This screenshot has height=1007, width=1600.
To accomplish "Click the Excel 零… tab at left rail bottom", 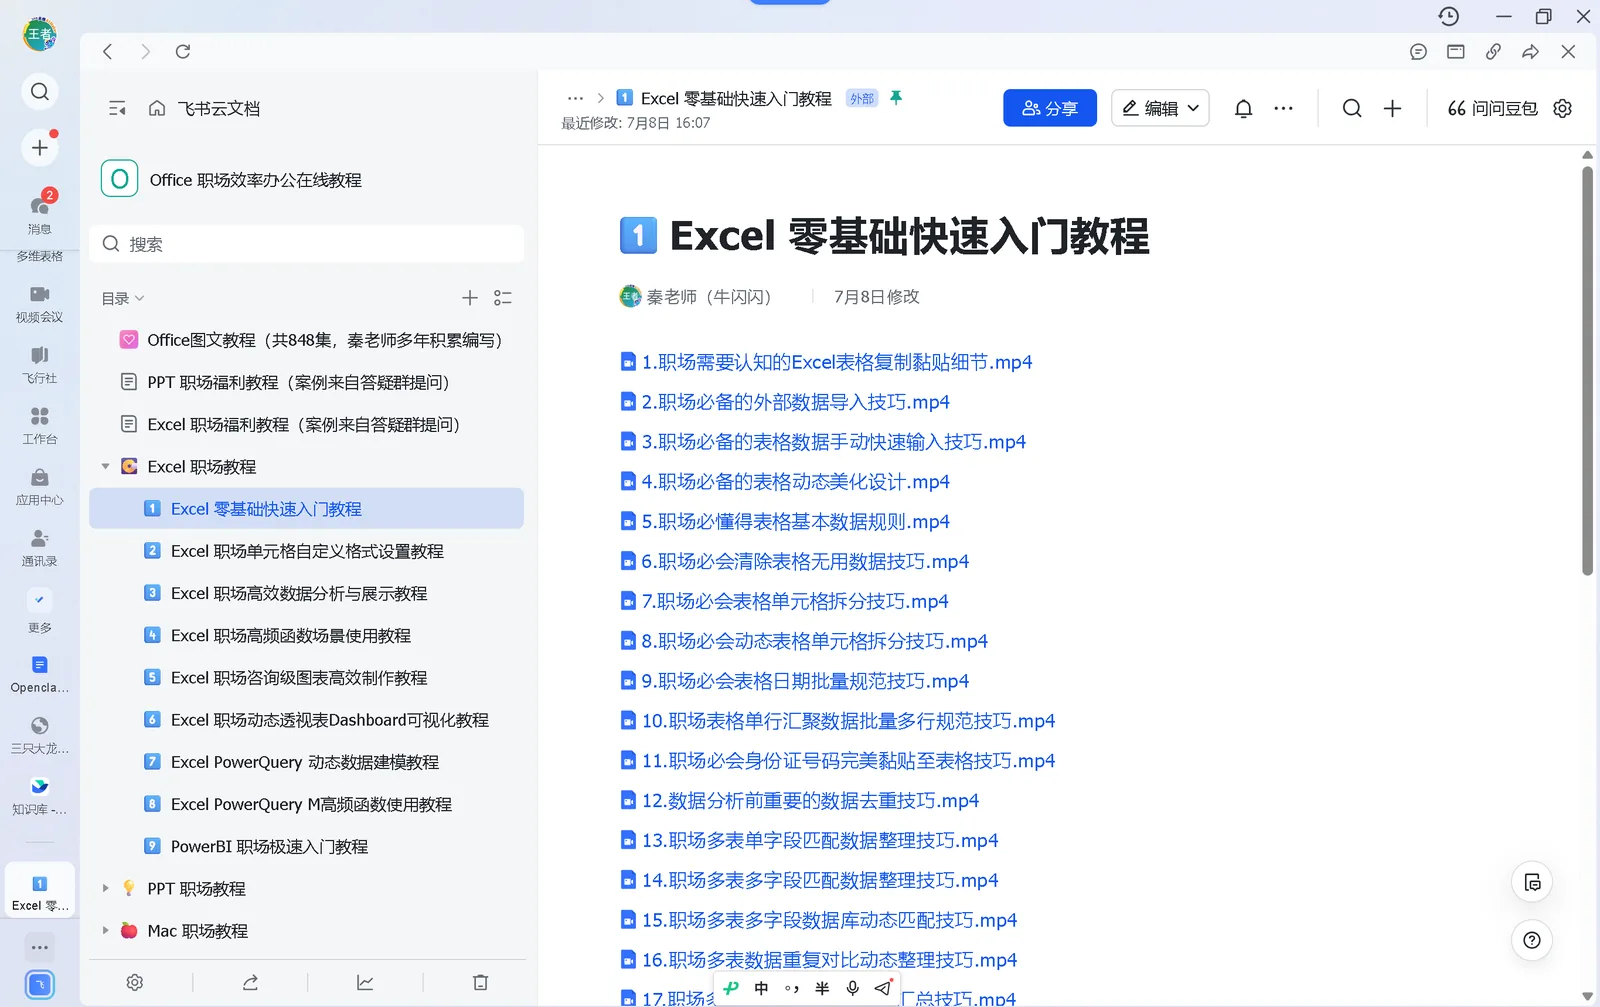I will pos(40,892).
